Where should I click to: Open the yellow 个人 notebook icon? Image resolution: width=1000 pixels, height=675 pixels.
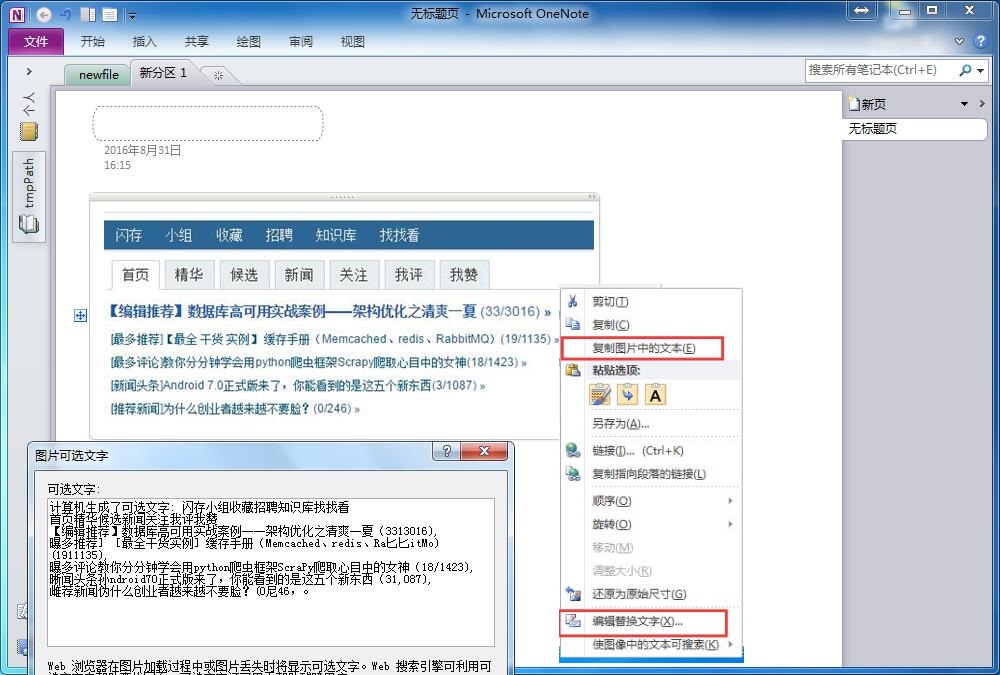[x=29, y=131]
